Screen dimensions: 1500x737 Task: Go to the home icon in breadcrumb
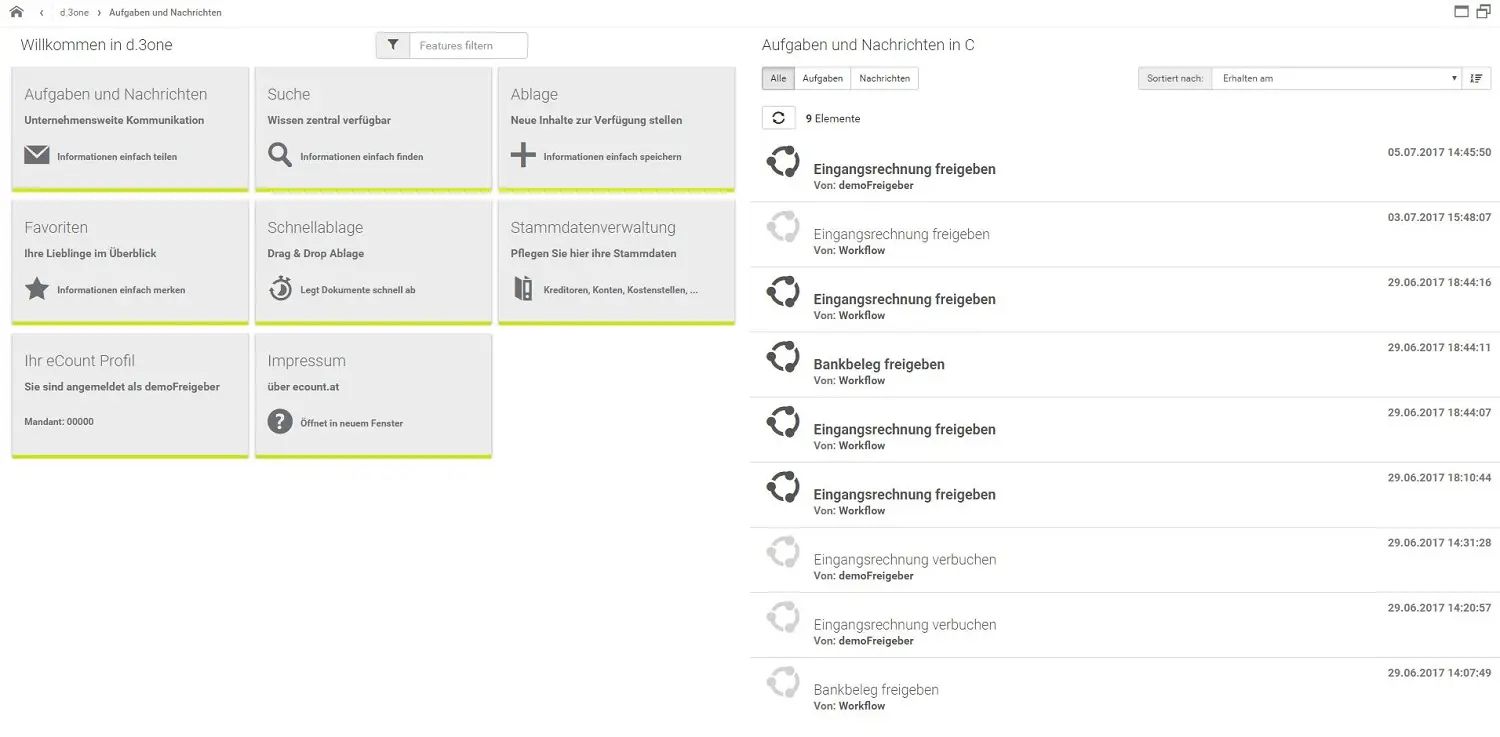16,12
